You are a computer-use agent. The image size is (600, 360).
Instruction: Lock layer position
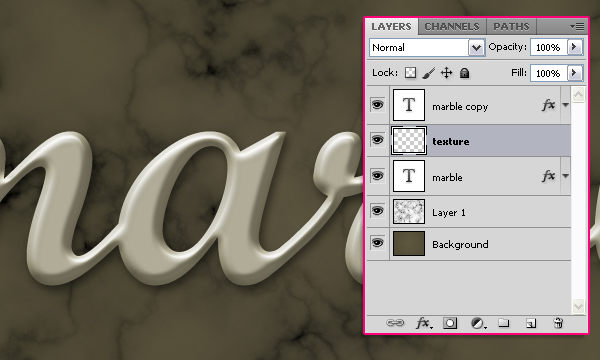[x=447, y=73]
